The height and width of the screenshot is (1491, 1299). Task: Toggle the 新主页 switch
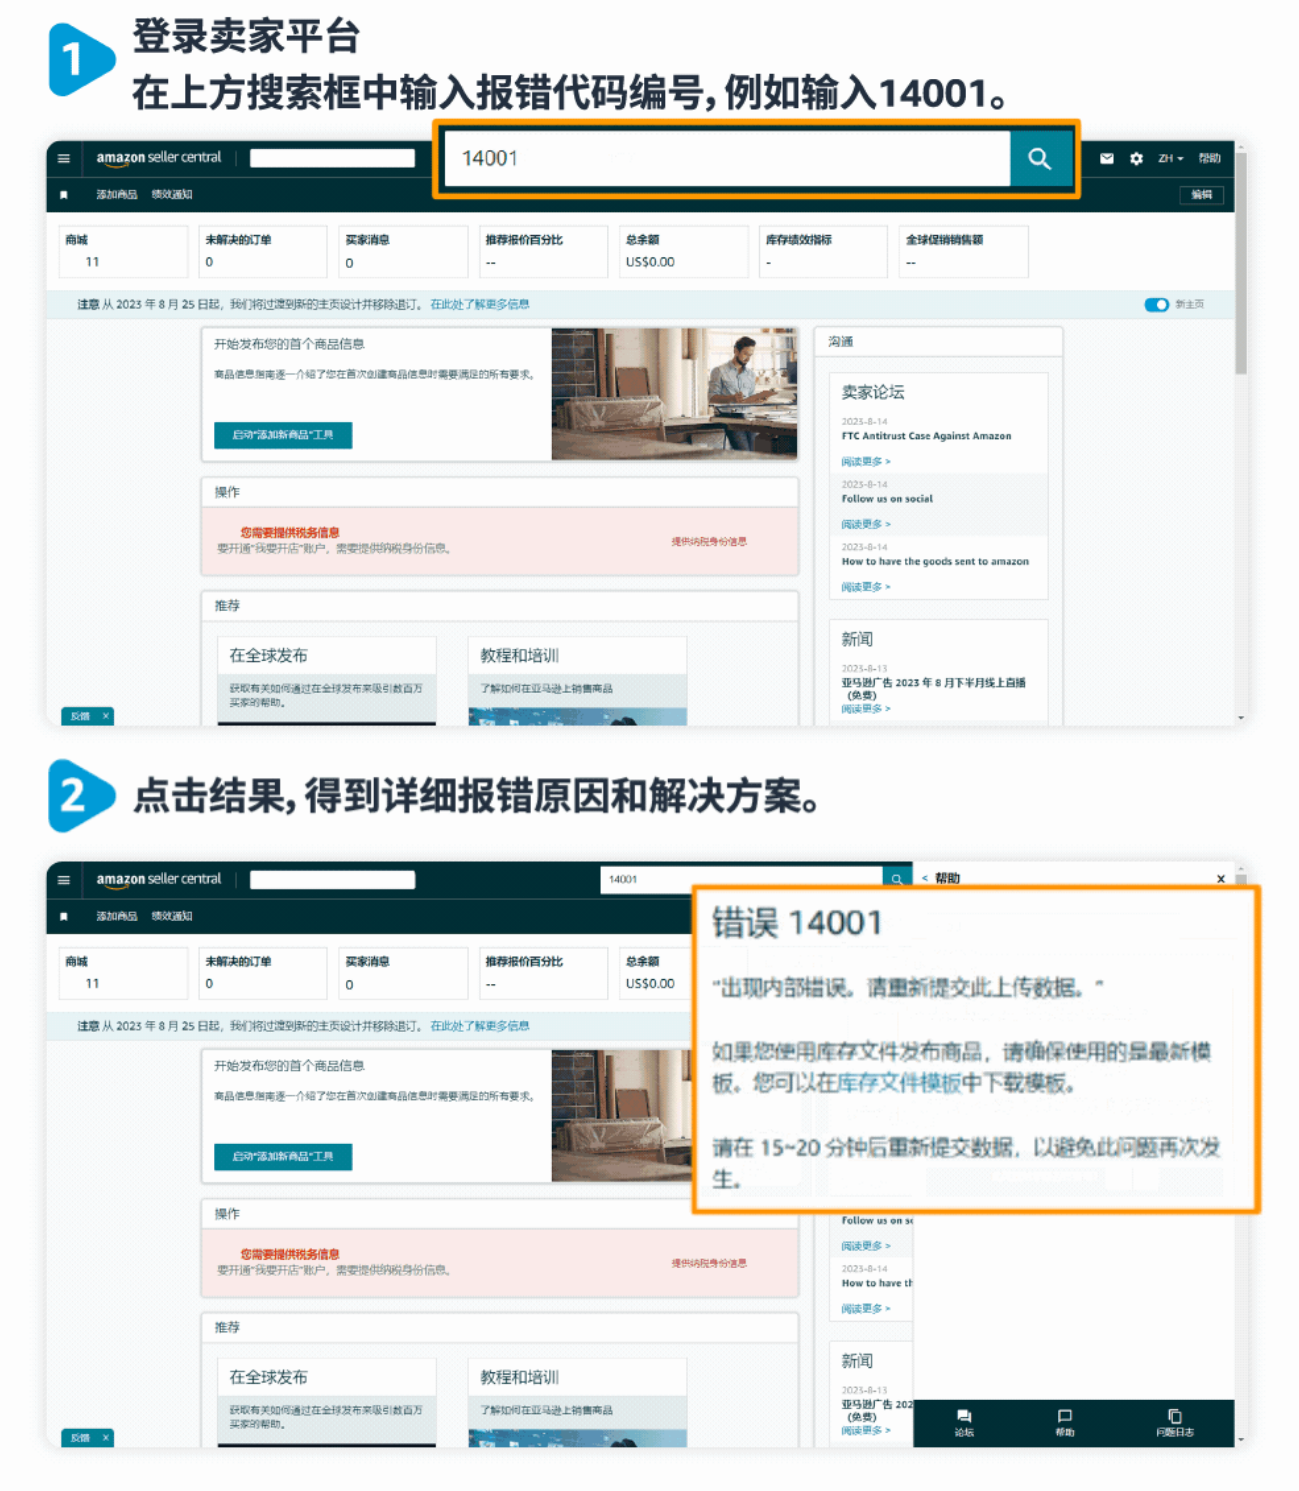pyautogui.click(x=1156, y=305)
